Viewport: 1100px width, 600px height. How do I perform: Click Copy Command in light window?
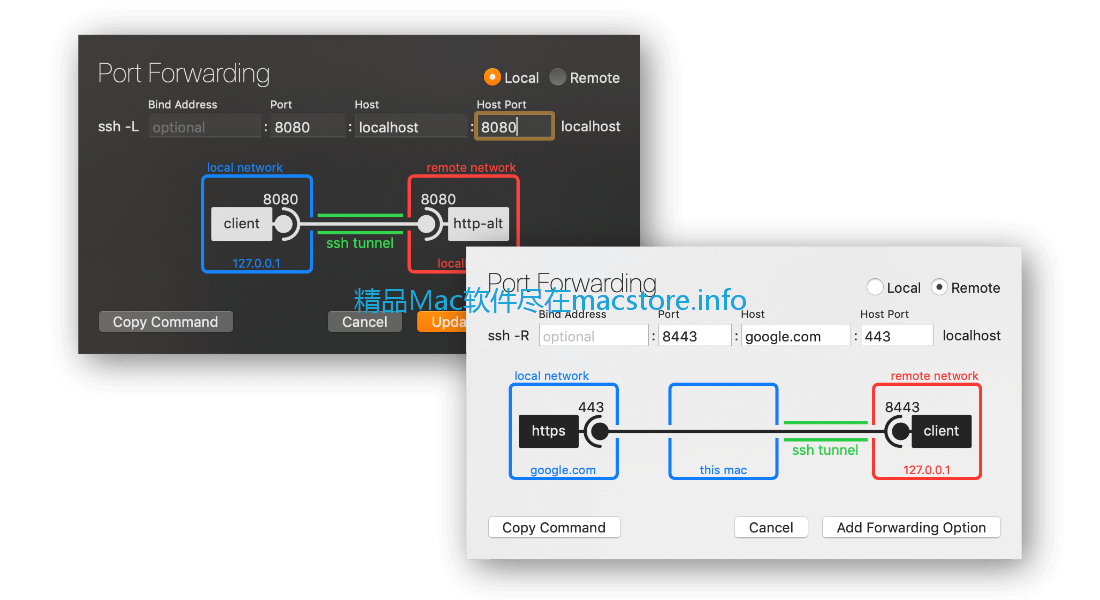[554, 528]
